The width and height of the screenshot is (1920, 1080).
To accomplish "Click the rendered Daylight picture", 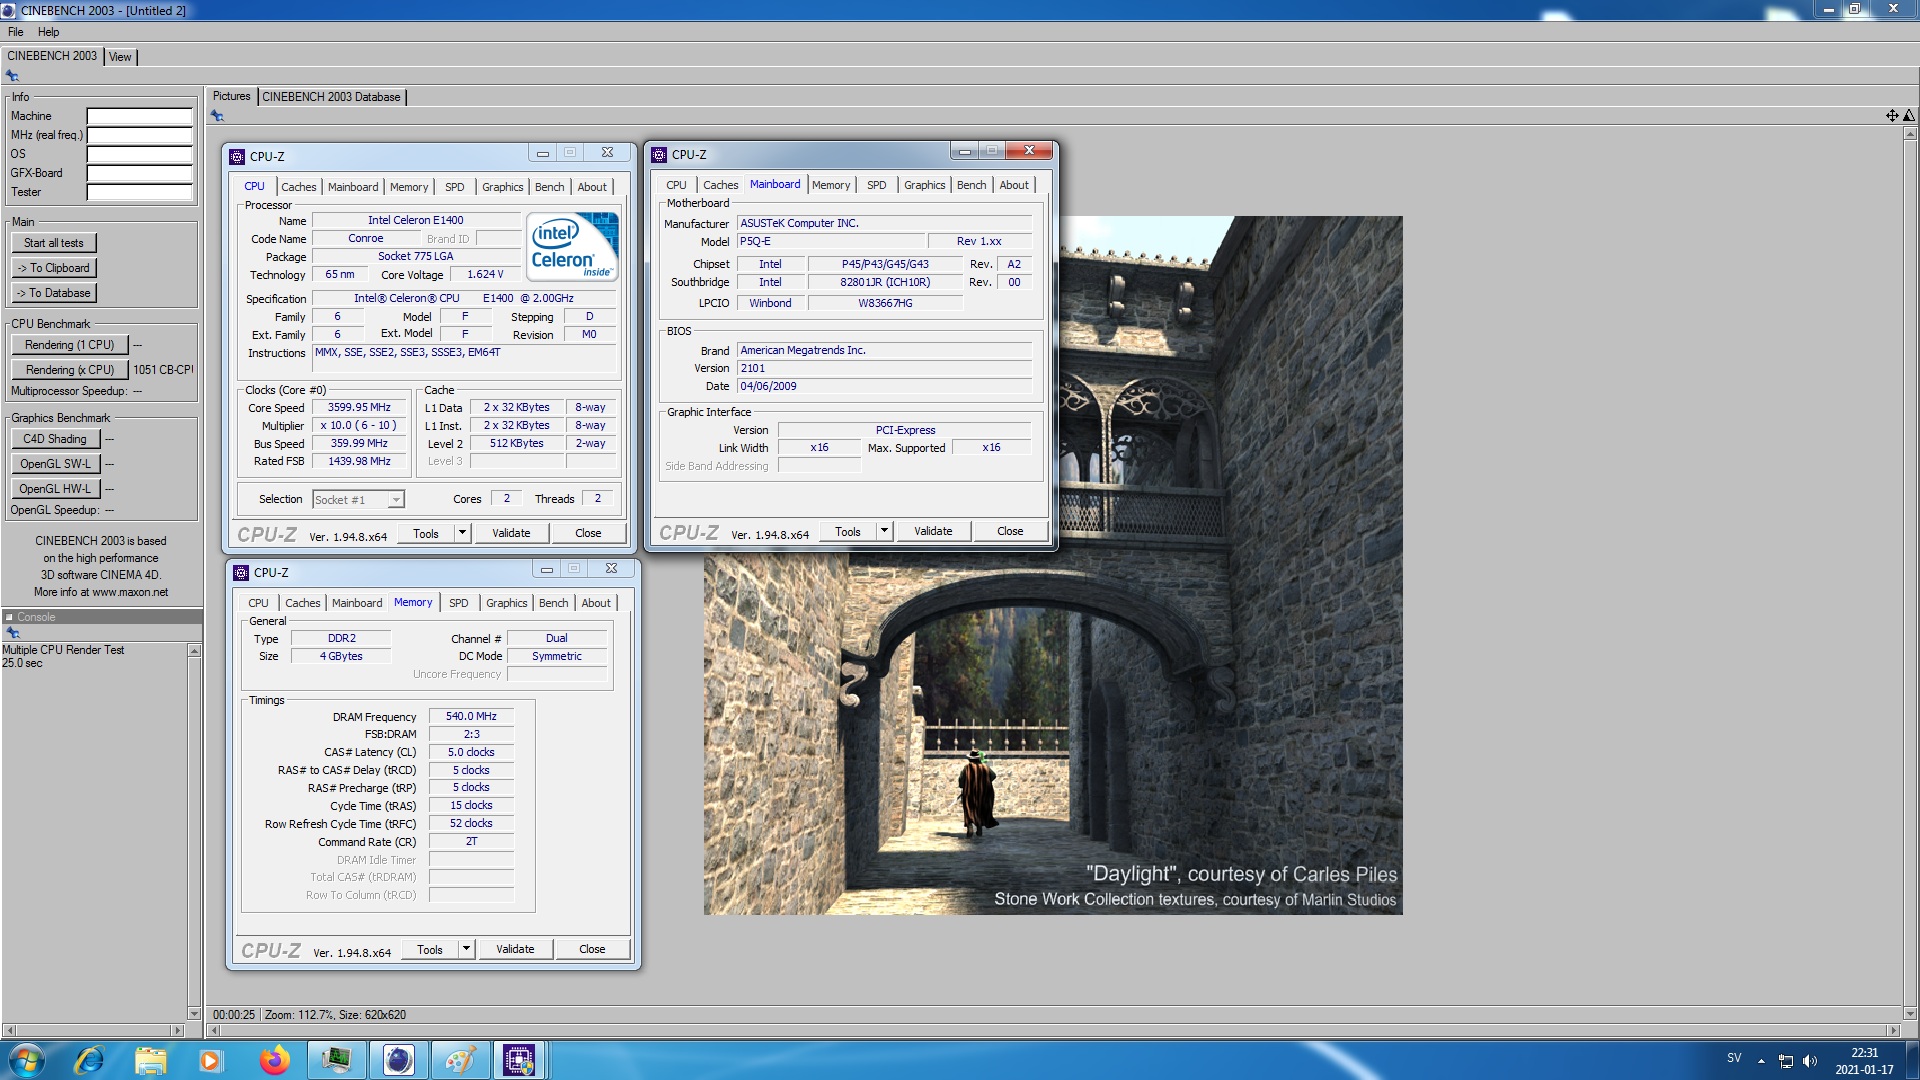I will pyautogui.click(x=1052, y=565).
